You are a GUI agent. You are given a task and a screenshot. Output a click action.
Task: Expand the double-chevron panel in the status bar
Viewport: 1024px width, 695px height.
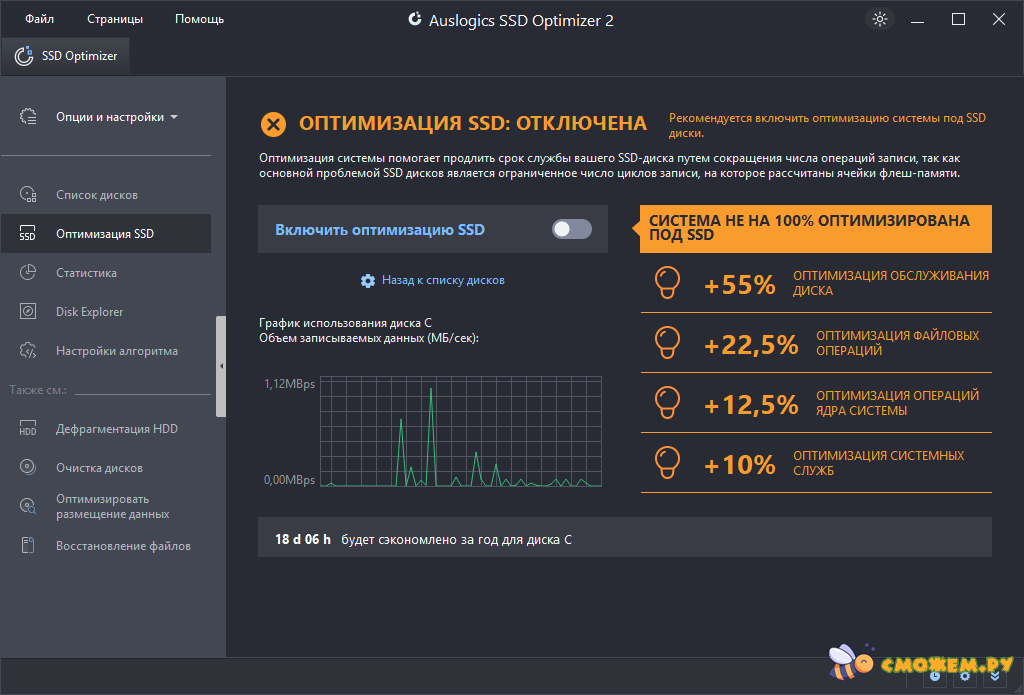click(994, 677)
